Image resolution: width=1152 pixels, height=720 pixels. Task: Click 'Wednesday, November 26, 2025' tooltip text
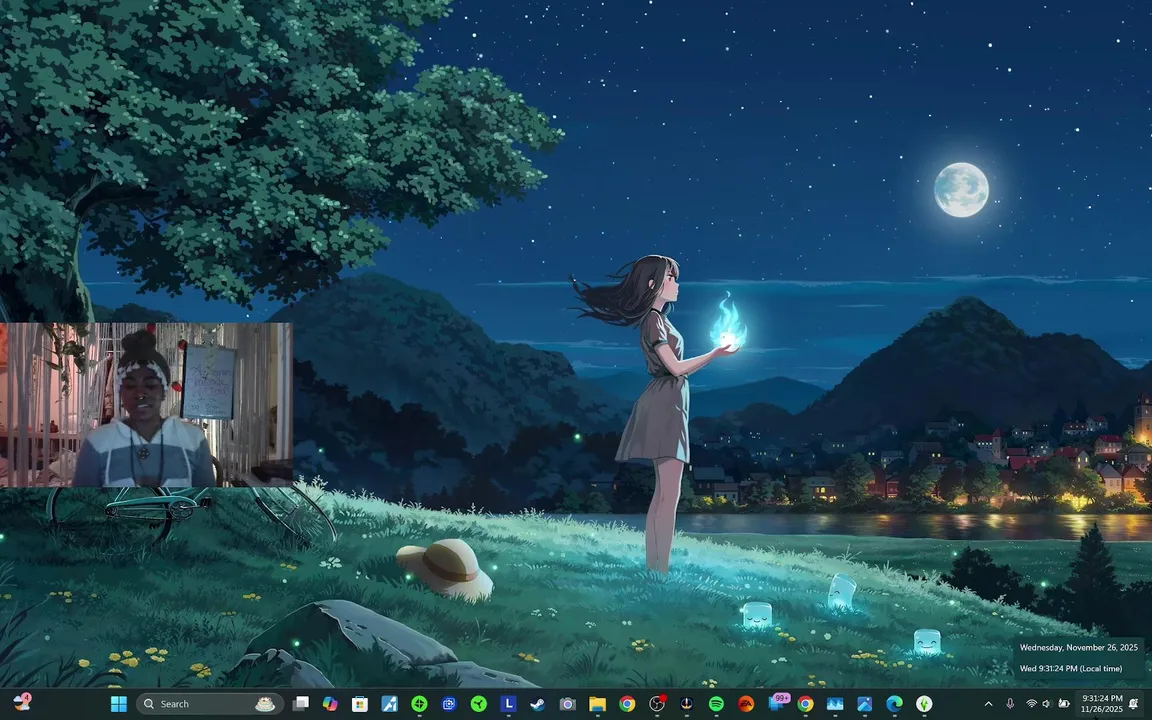click(1078, 647)
